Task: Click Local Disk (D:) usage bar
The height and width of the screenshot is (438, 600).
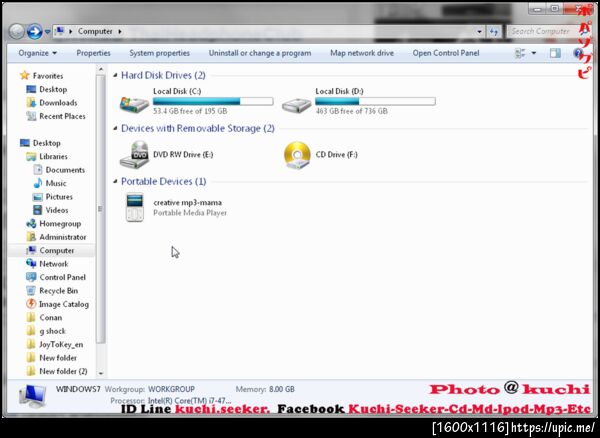Action: point(375,101)
